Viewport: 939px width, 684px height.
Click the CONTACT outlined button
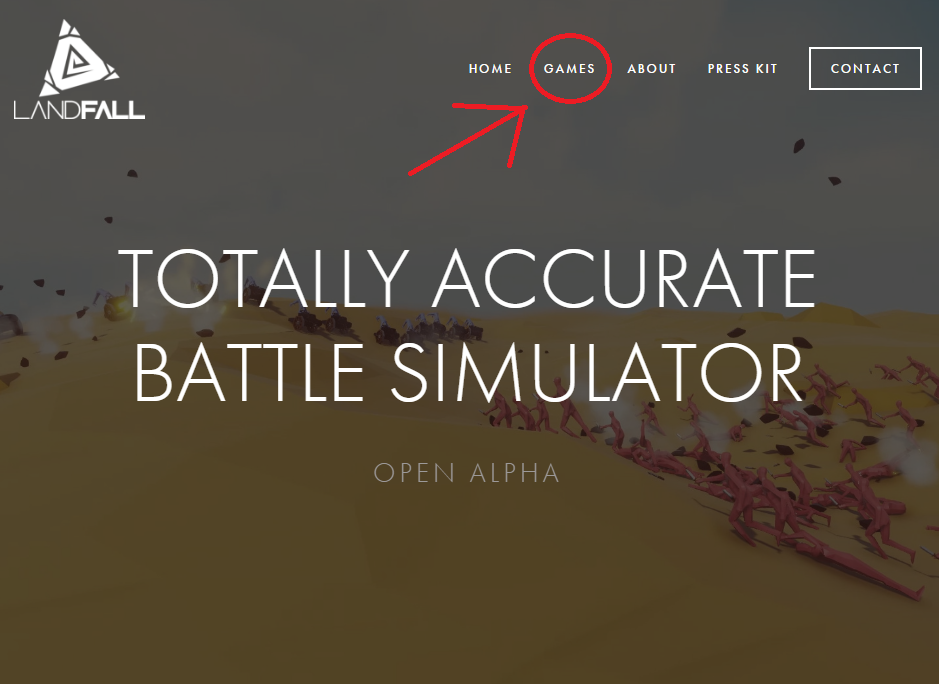tap(865, 68)
